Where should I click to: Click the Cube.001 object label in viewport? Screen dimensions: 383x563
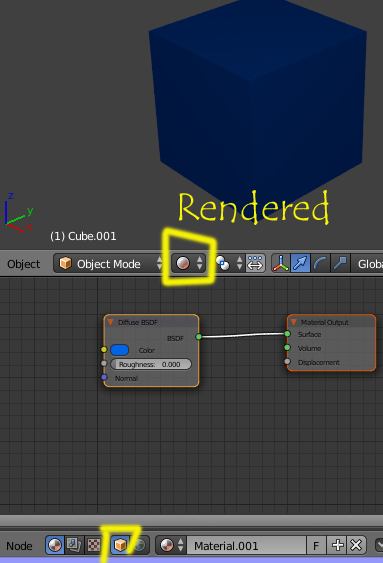[83, 236]
